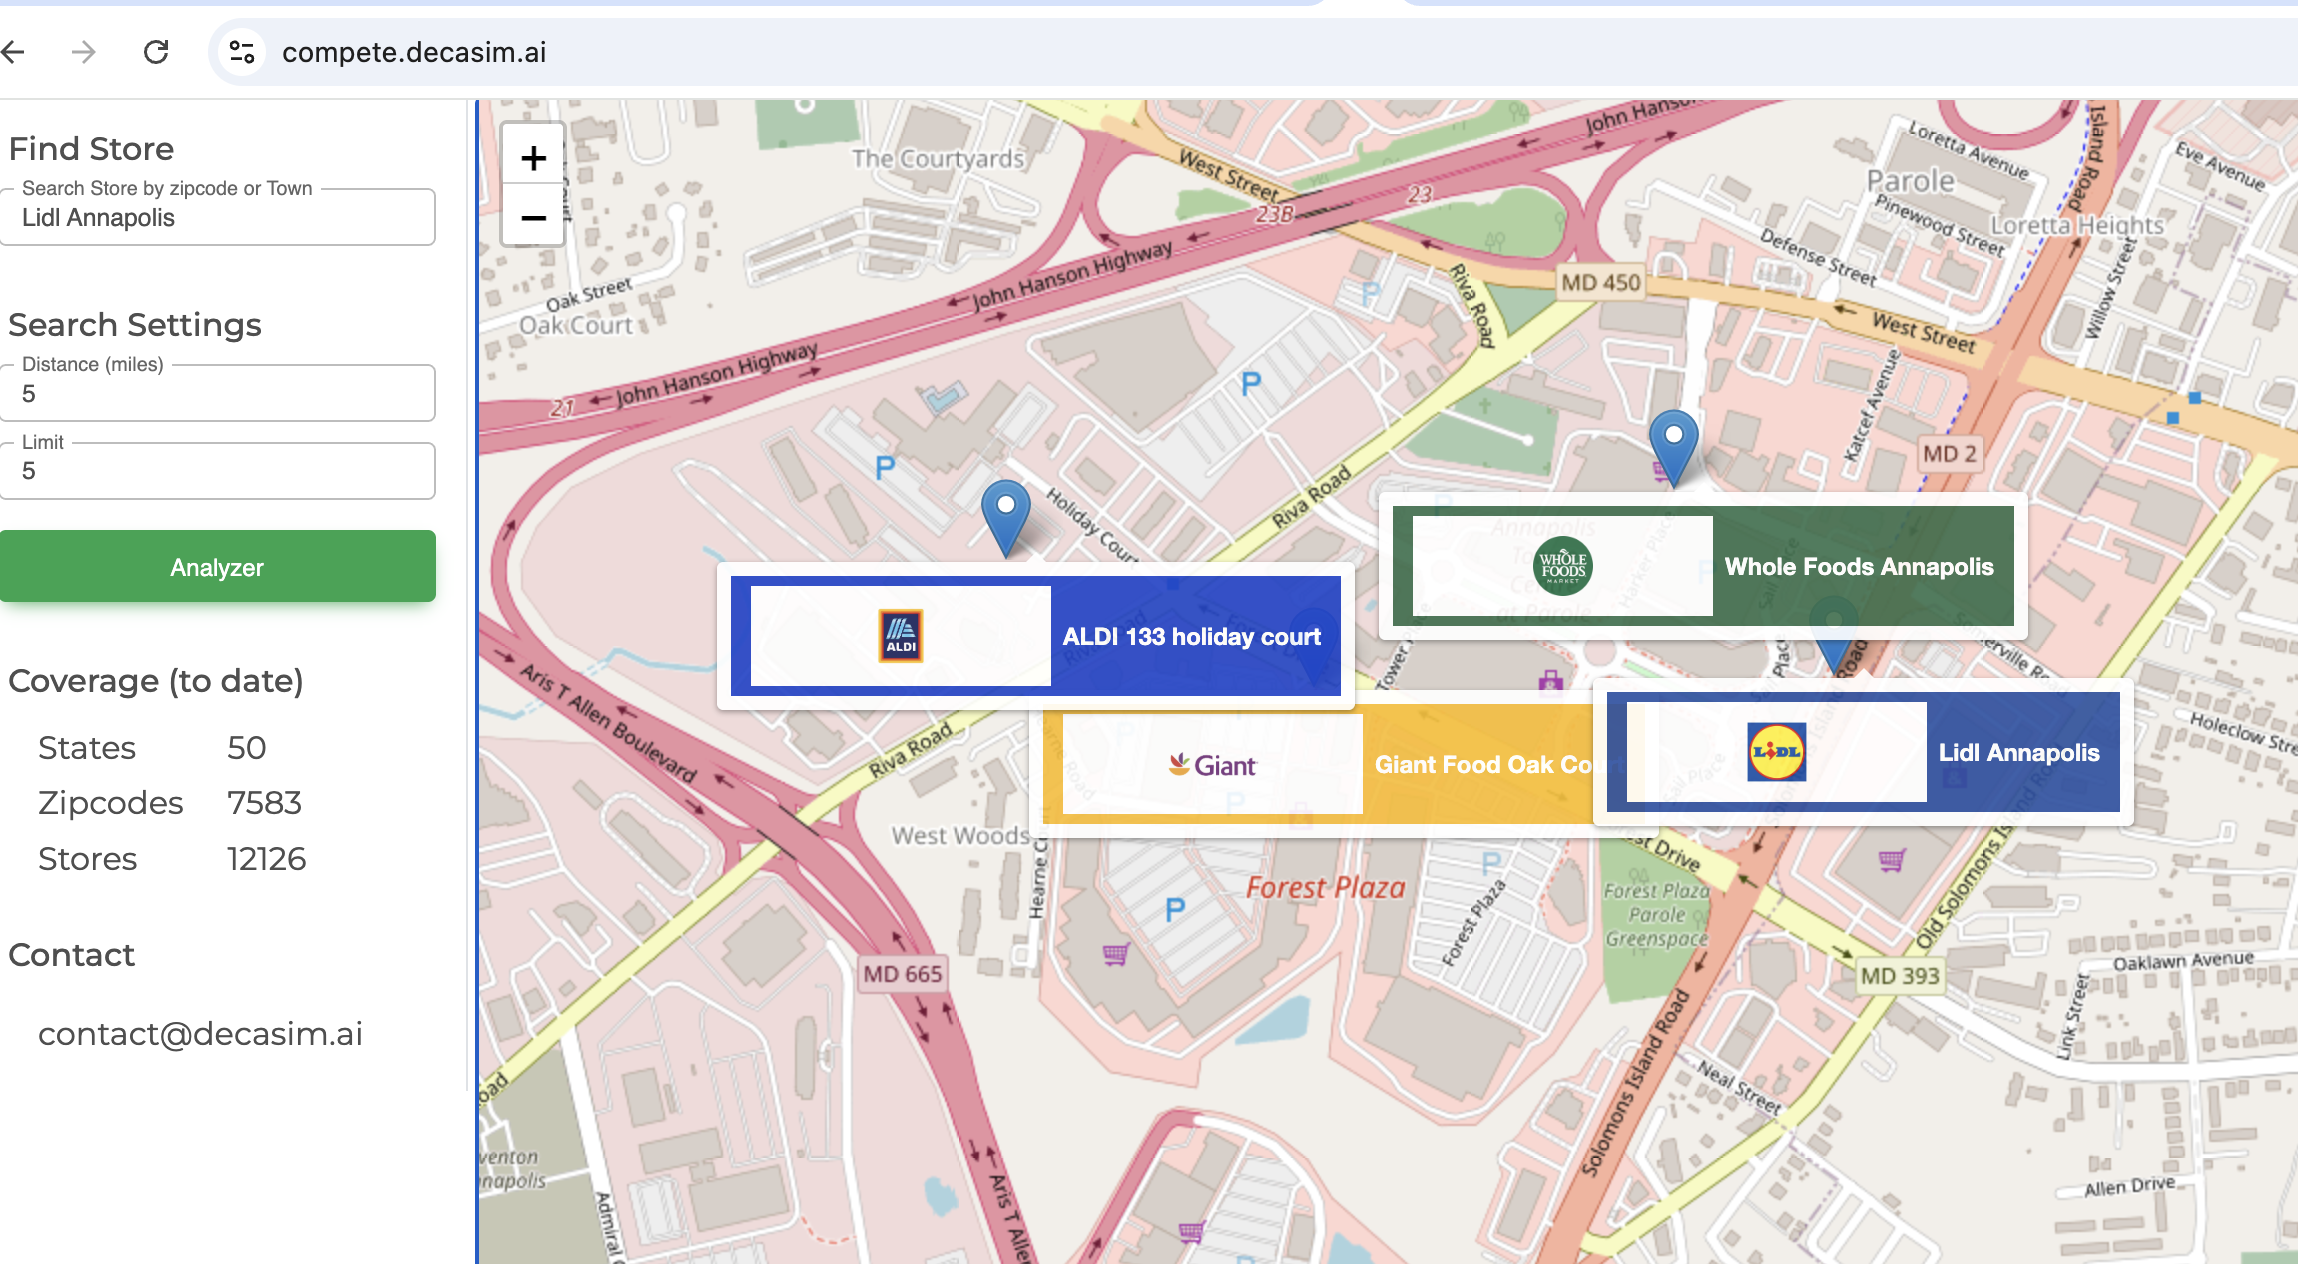The height and width of the screenshot is (1264, 2298).
Task: Click contact@decasim.ai email link
Action: (x=200, y=1034)
